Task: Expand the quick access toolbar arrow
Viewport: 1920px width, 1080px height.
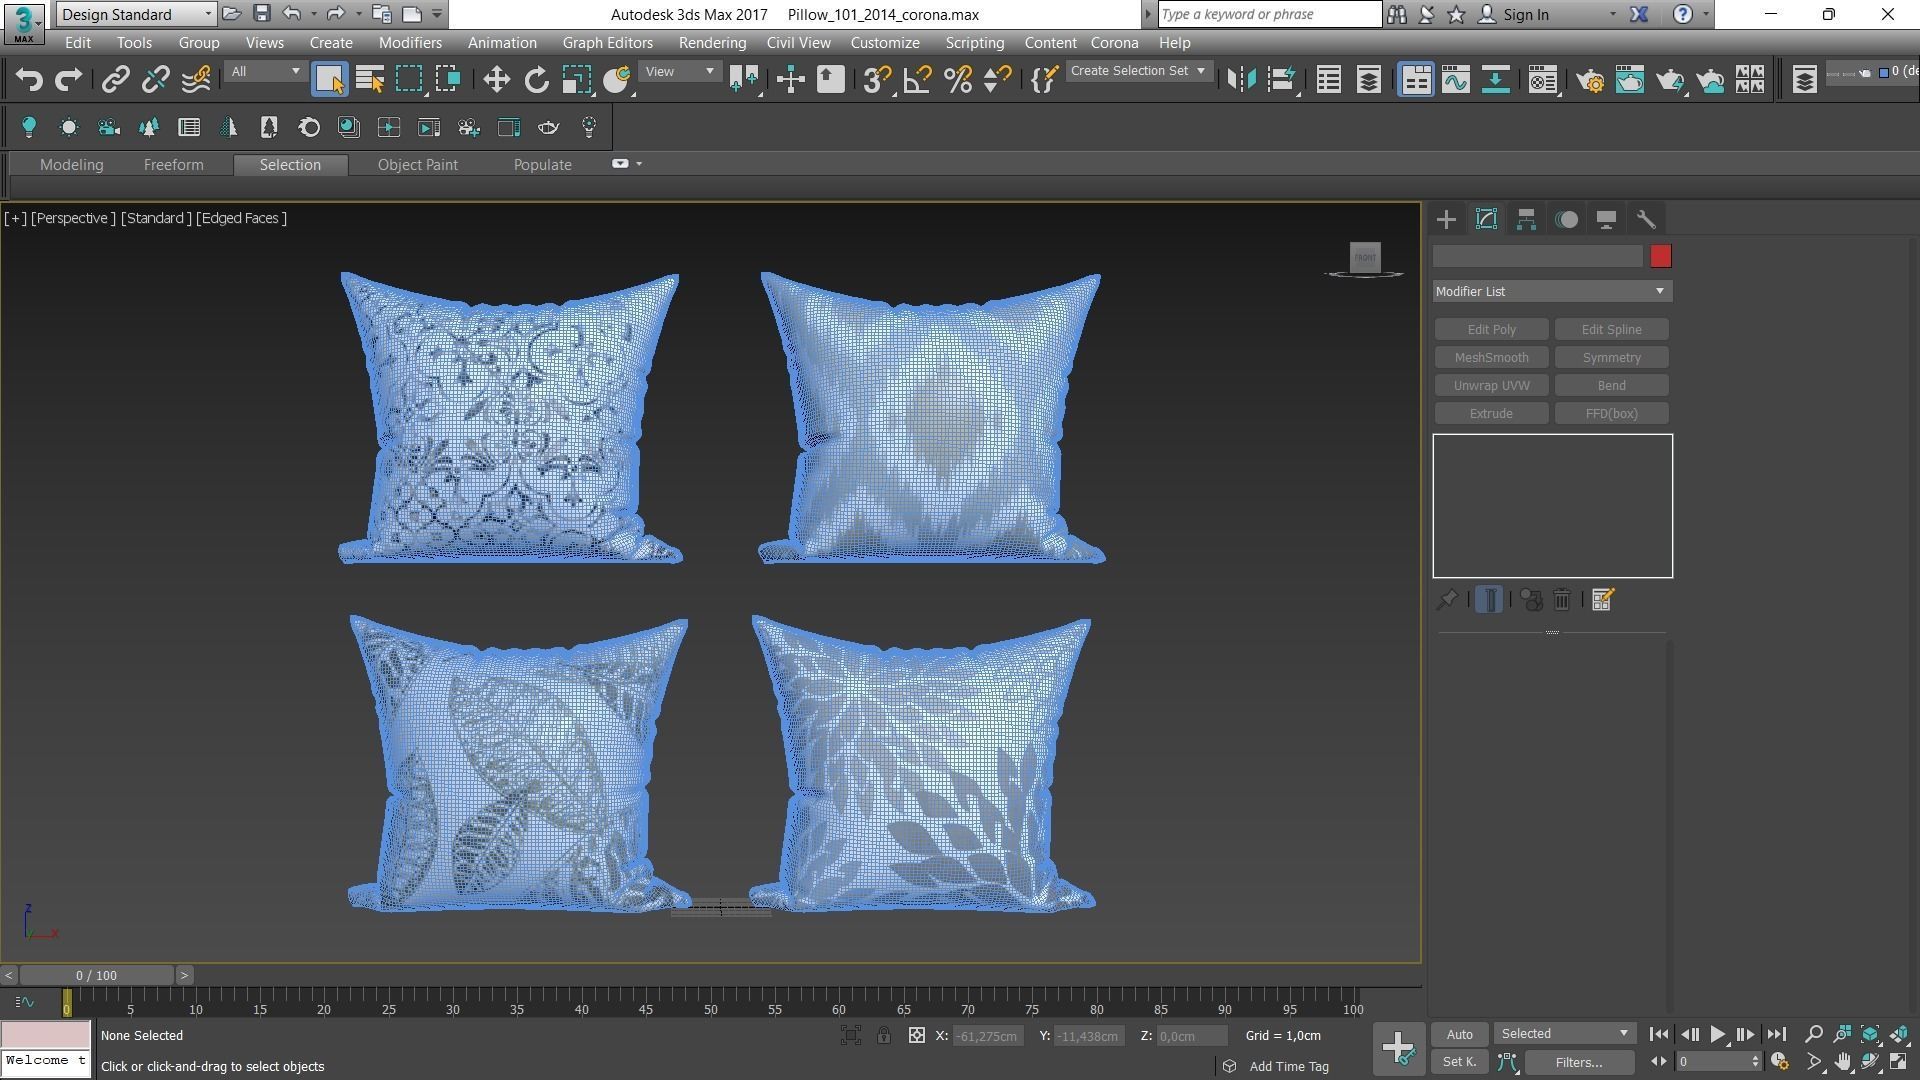Action: 437,14
